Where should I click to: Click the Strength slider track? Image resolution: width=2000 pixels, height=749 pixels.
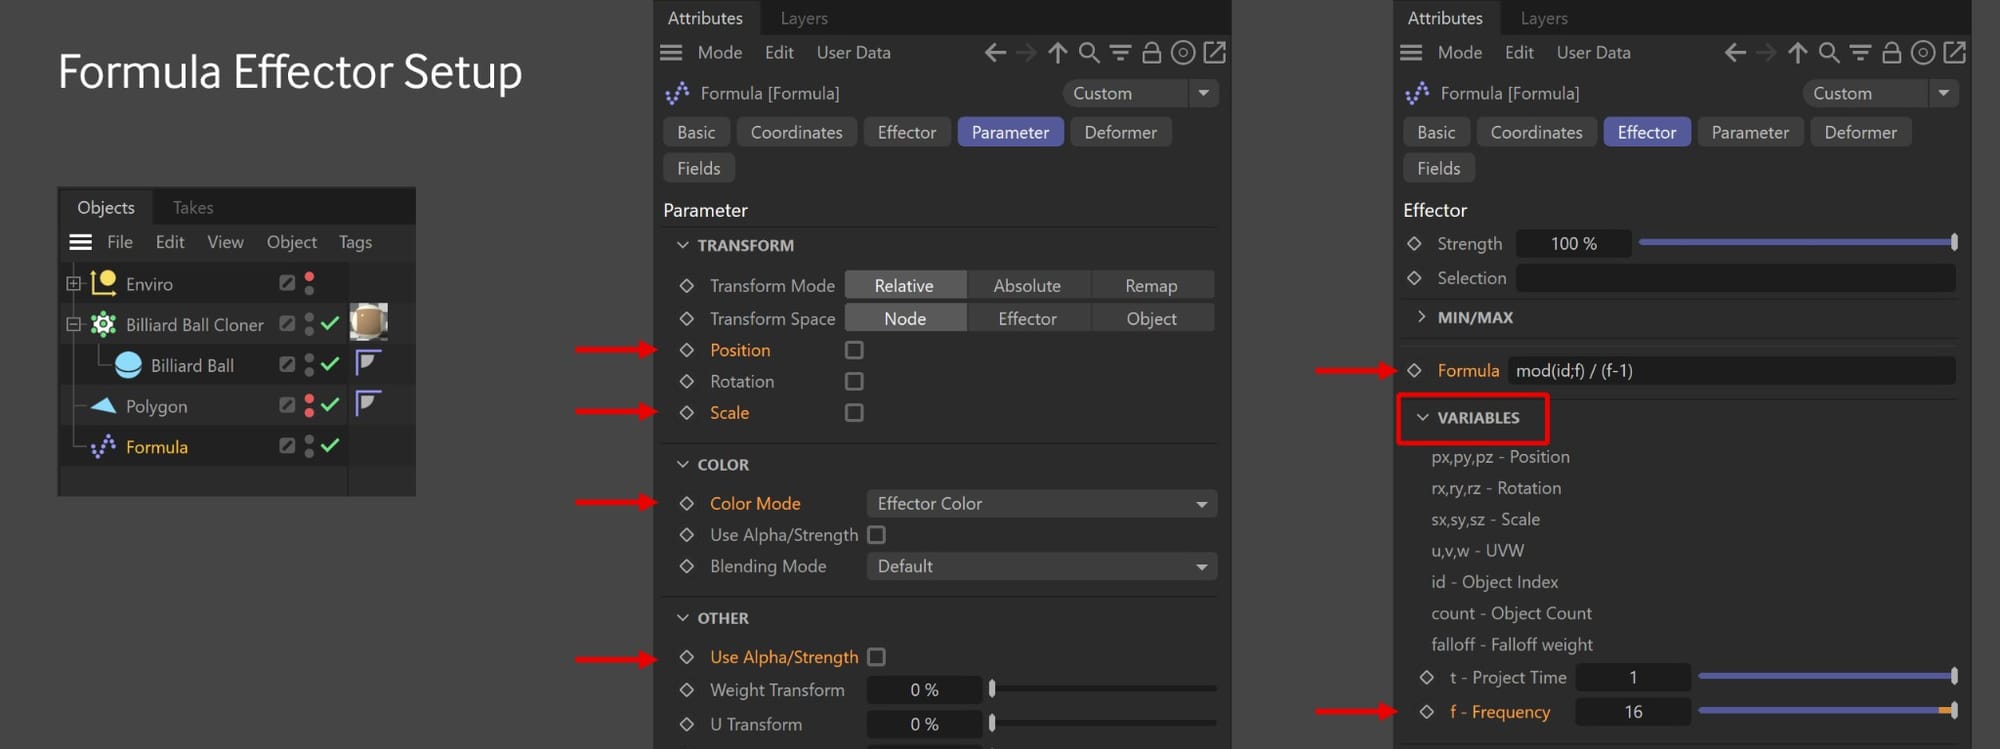click(1797, 242)
